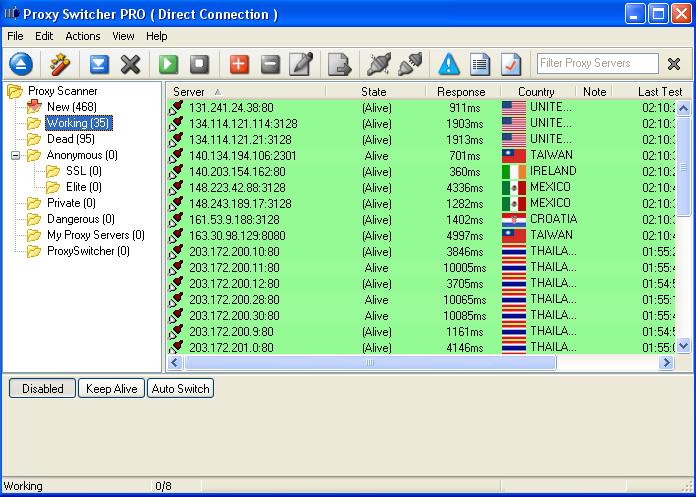Select server row 203.172.200.11:80
The height and width of the screenshot is (497, 696).
[422, 268]
